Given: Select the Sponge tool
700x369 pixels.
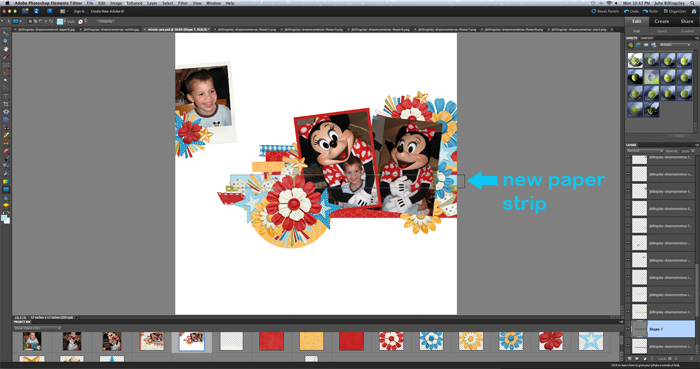Looking at the screenshot, I should coord(6,205).
